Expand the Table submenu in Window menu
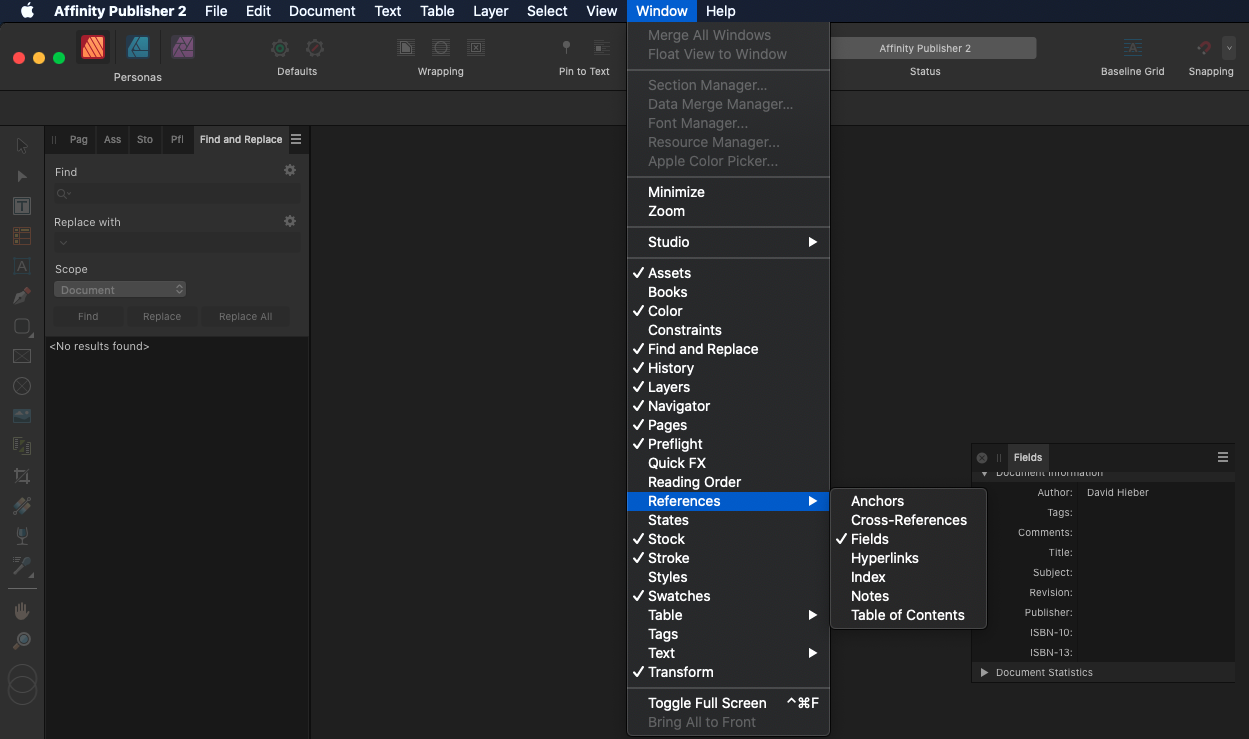The width and height of the screenshot is (1249, 739). [728, 615]
